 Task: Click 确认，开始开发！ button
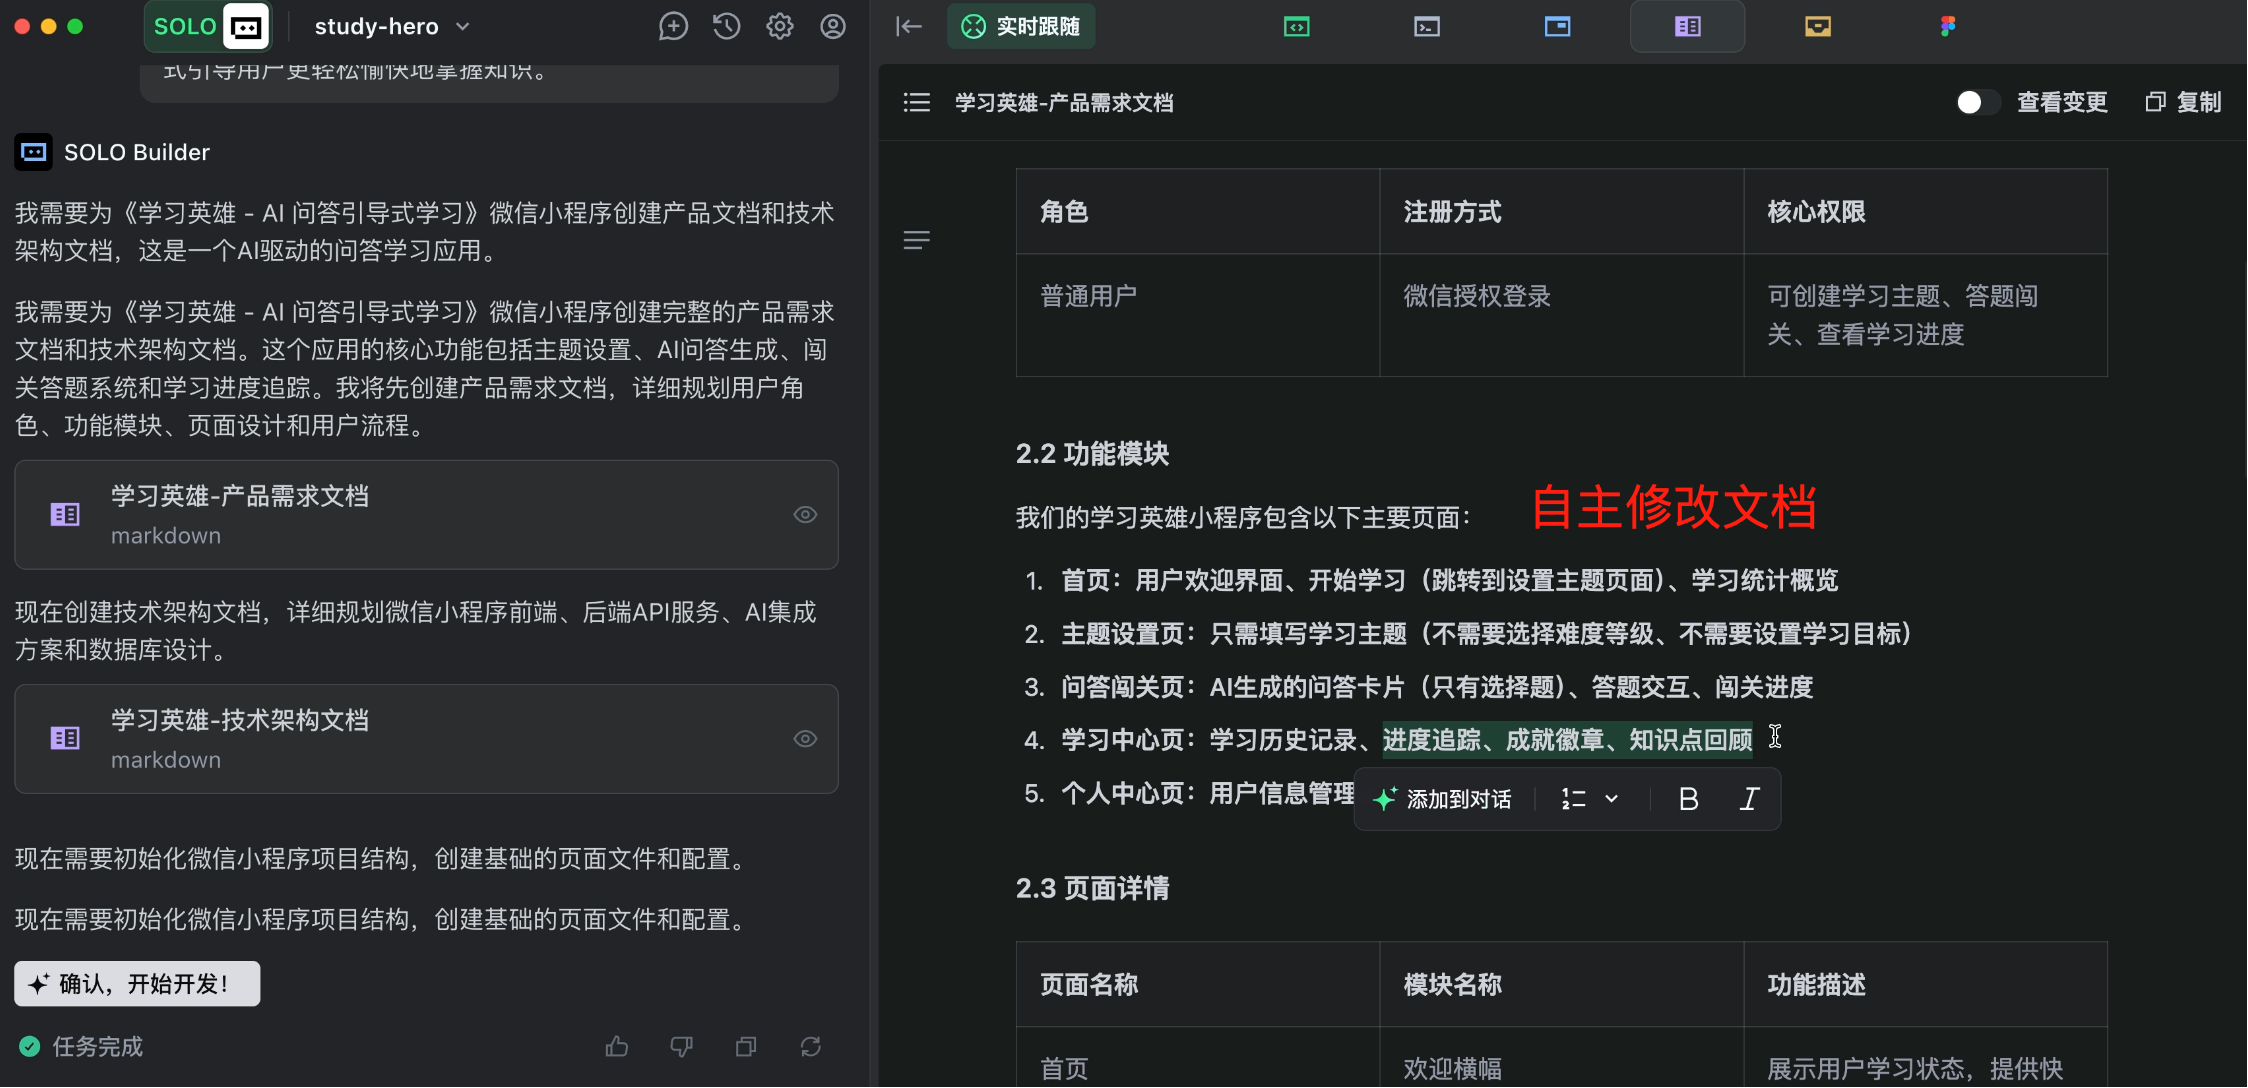pyautogui.click(x=137, y=984)
